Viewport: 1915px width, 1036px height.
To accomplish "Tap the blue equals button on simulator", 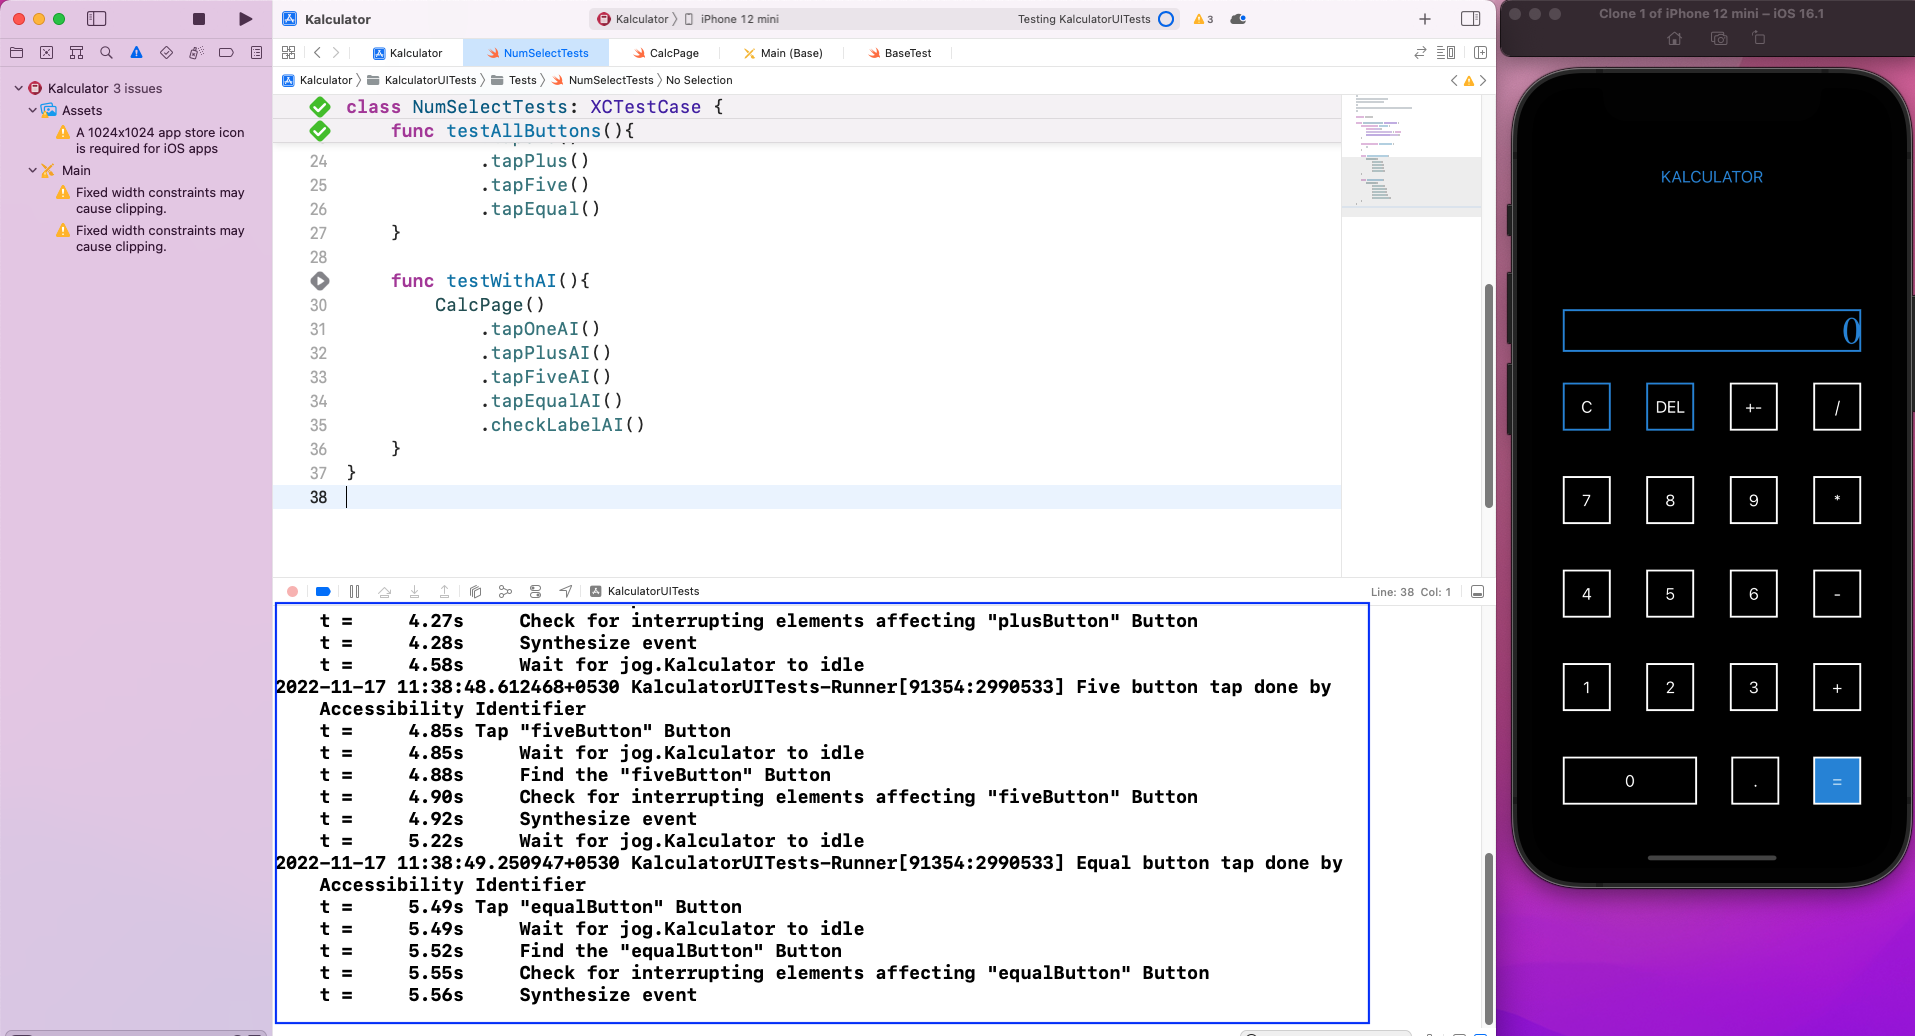I will point(1837,781).
